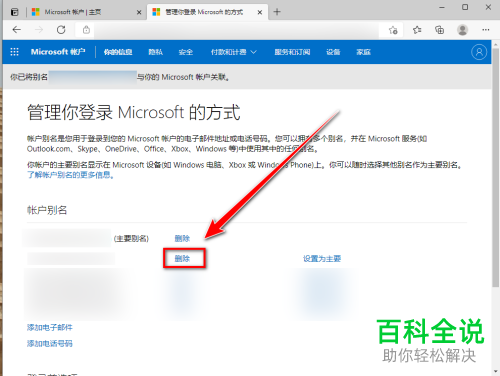Viewport: 500px width, 376px height.
Task: Open the browser settings ellipsis menu
Action: (486, 30)
